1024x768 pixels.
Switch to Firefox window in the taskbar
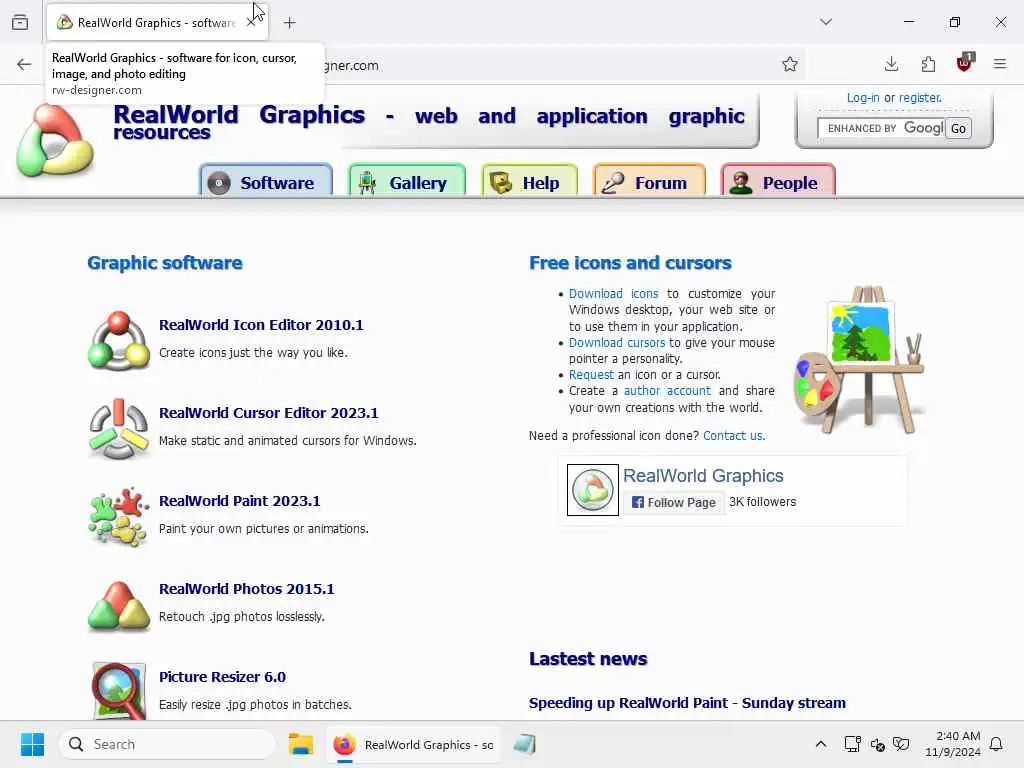tap(413, 744)
